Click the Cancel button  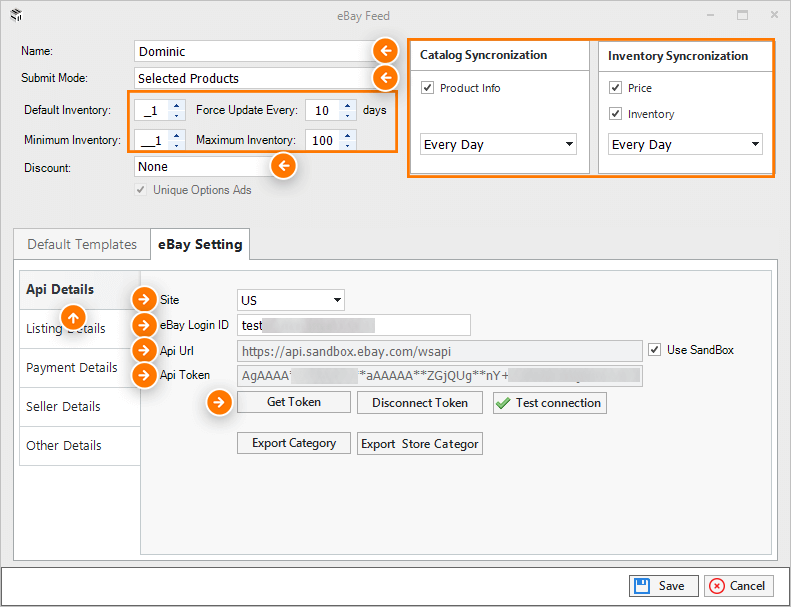coord(739,586)
